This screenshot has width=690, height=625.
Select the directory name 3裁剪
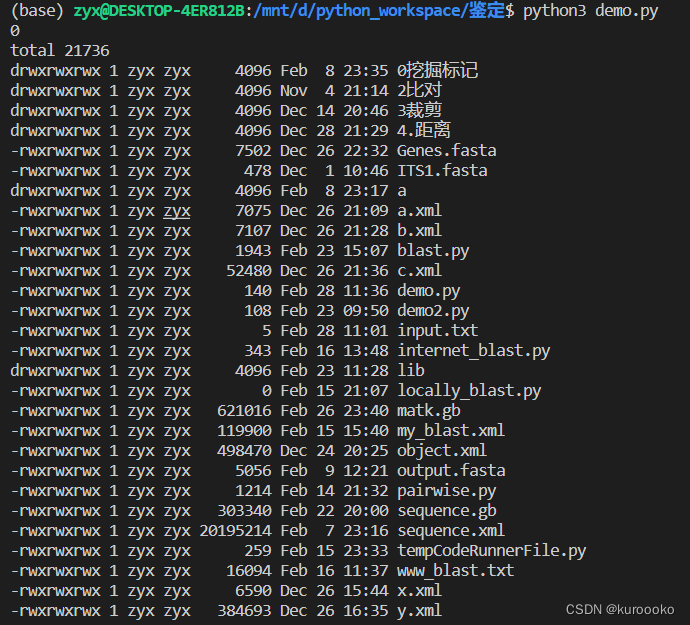point(419,110)
